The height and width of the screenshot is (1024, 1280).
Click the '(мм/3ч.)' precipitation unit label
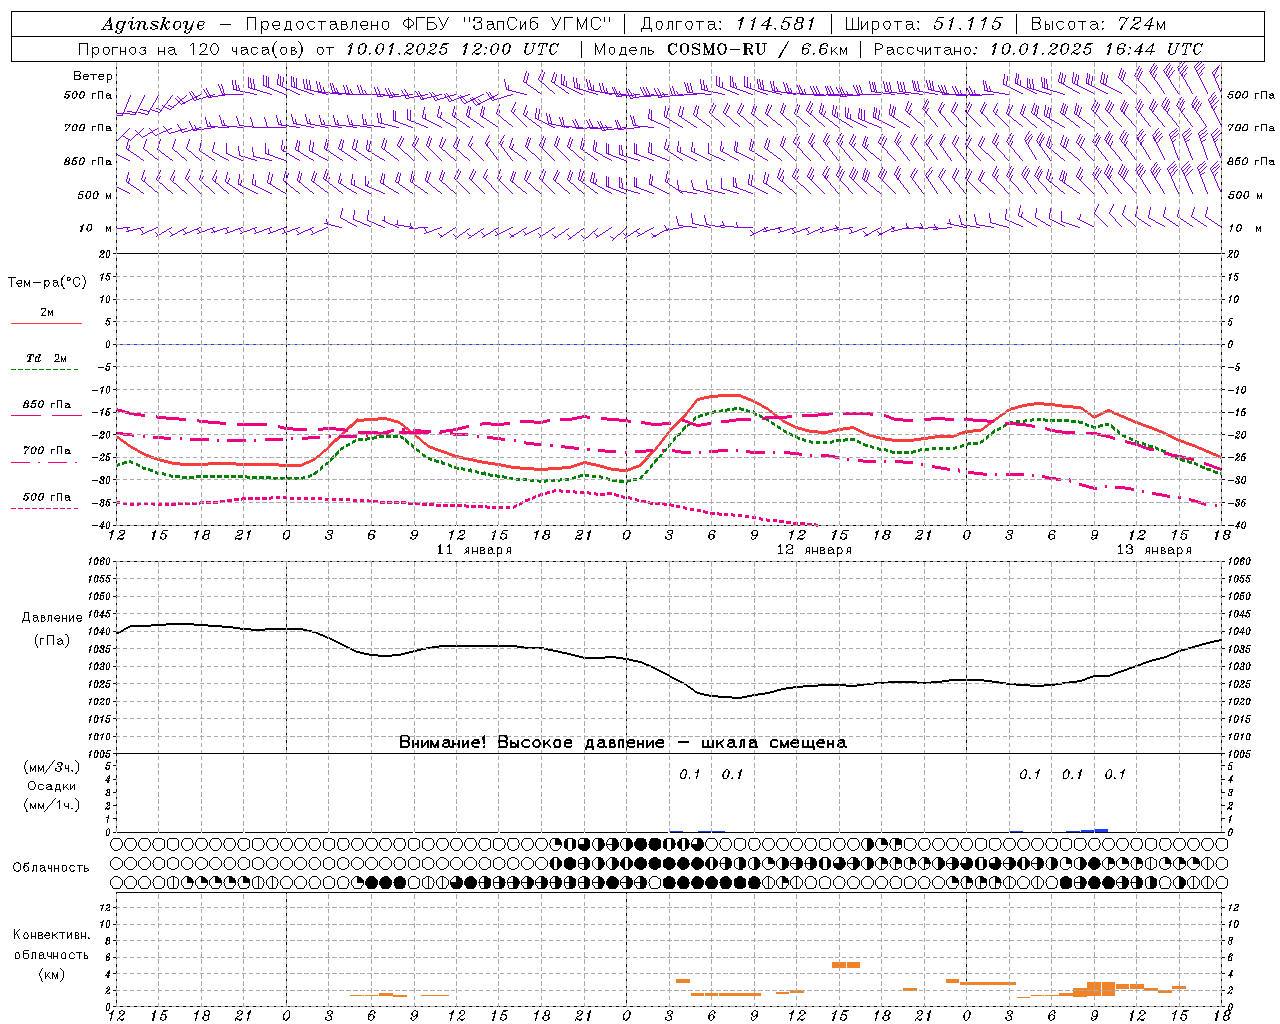[52, 767]
